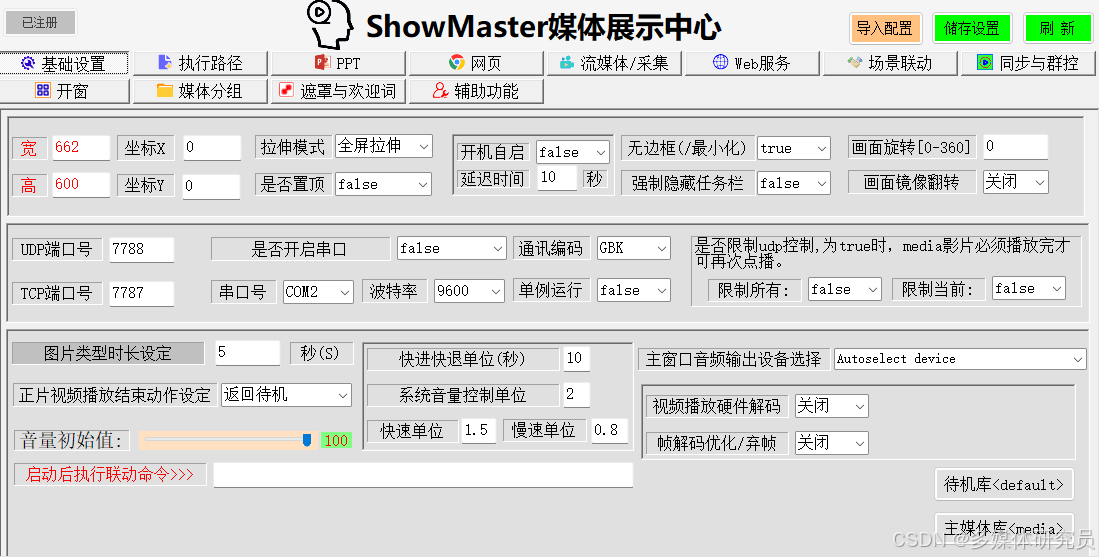Click the TCP端口号 input field

click(x=142, y=294)
